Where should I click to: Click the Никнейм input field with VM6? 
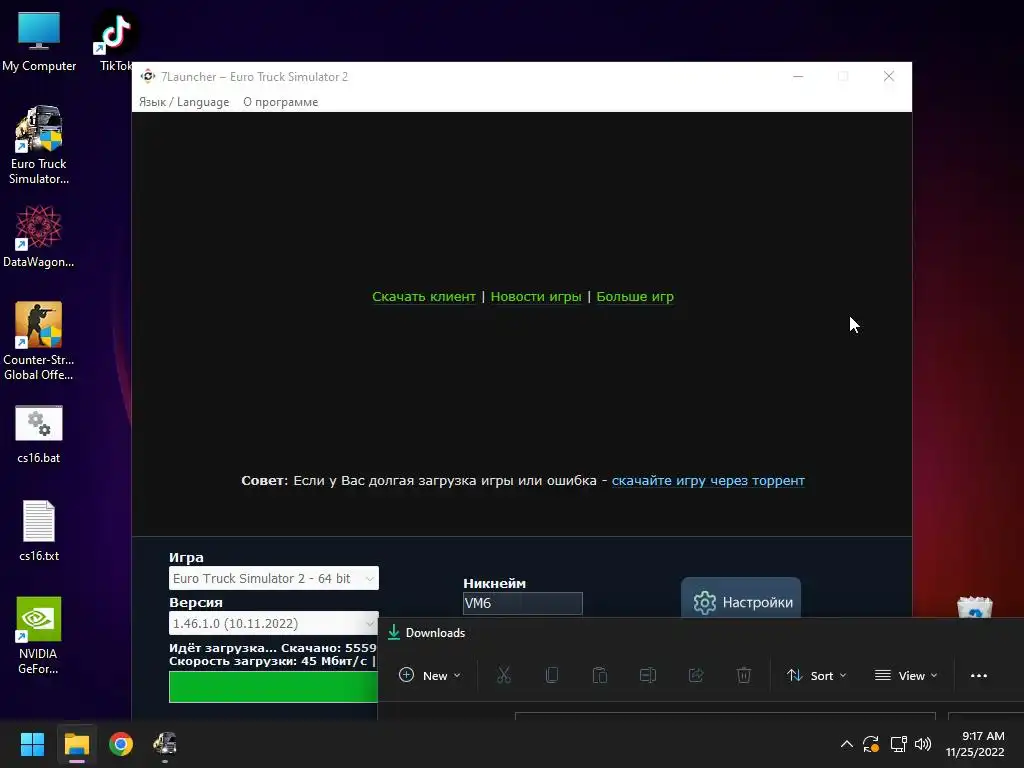[x=522, y=603]
